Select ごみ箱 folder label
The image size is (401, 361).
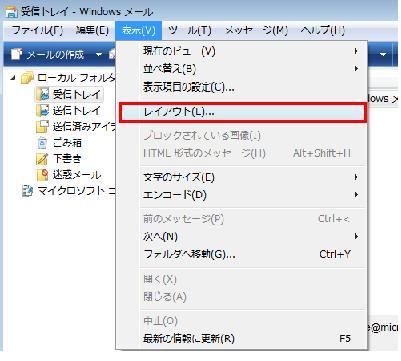pyautogui.click(x=67, y=142)
